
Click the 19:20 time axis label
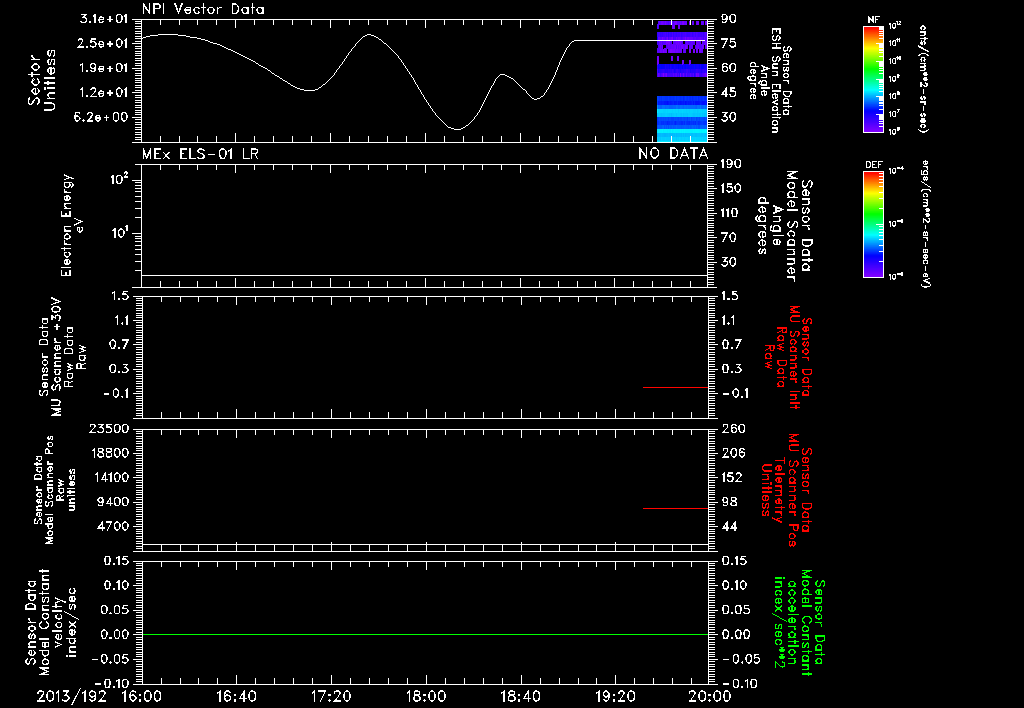pos(615,696)
